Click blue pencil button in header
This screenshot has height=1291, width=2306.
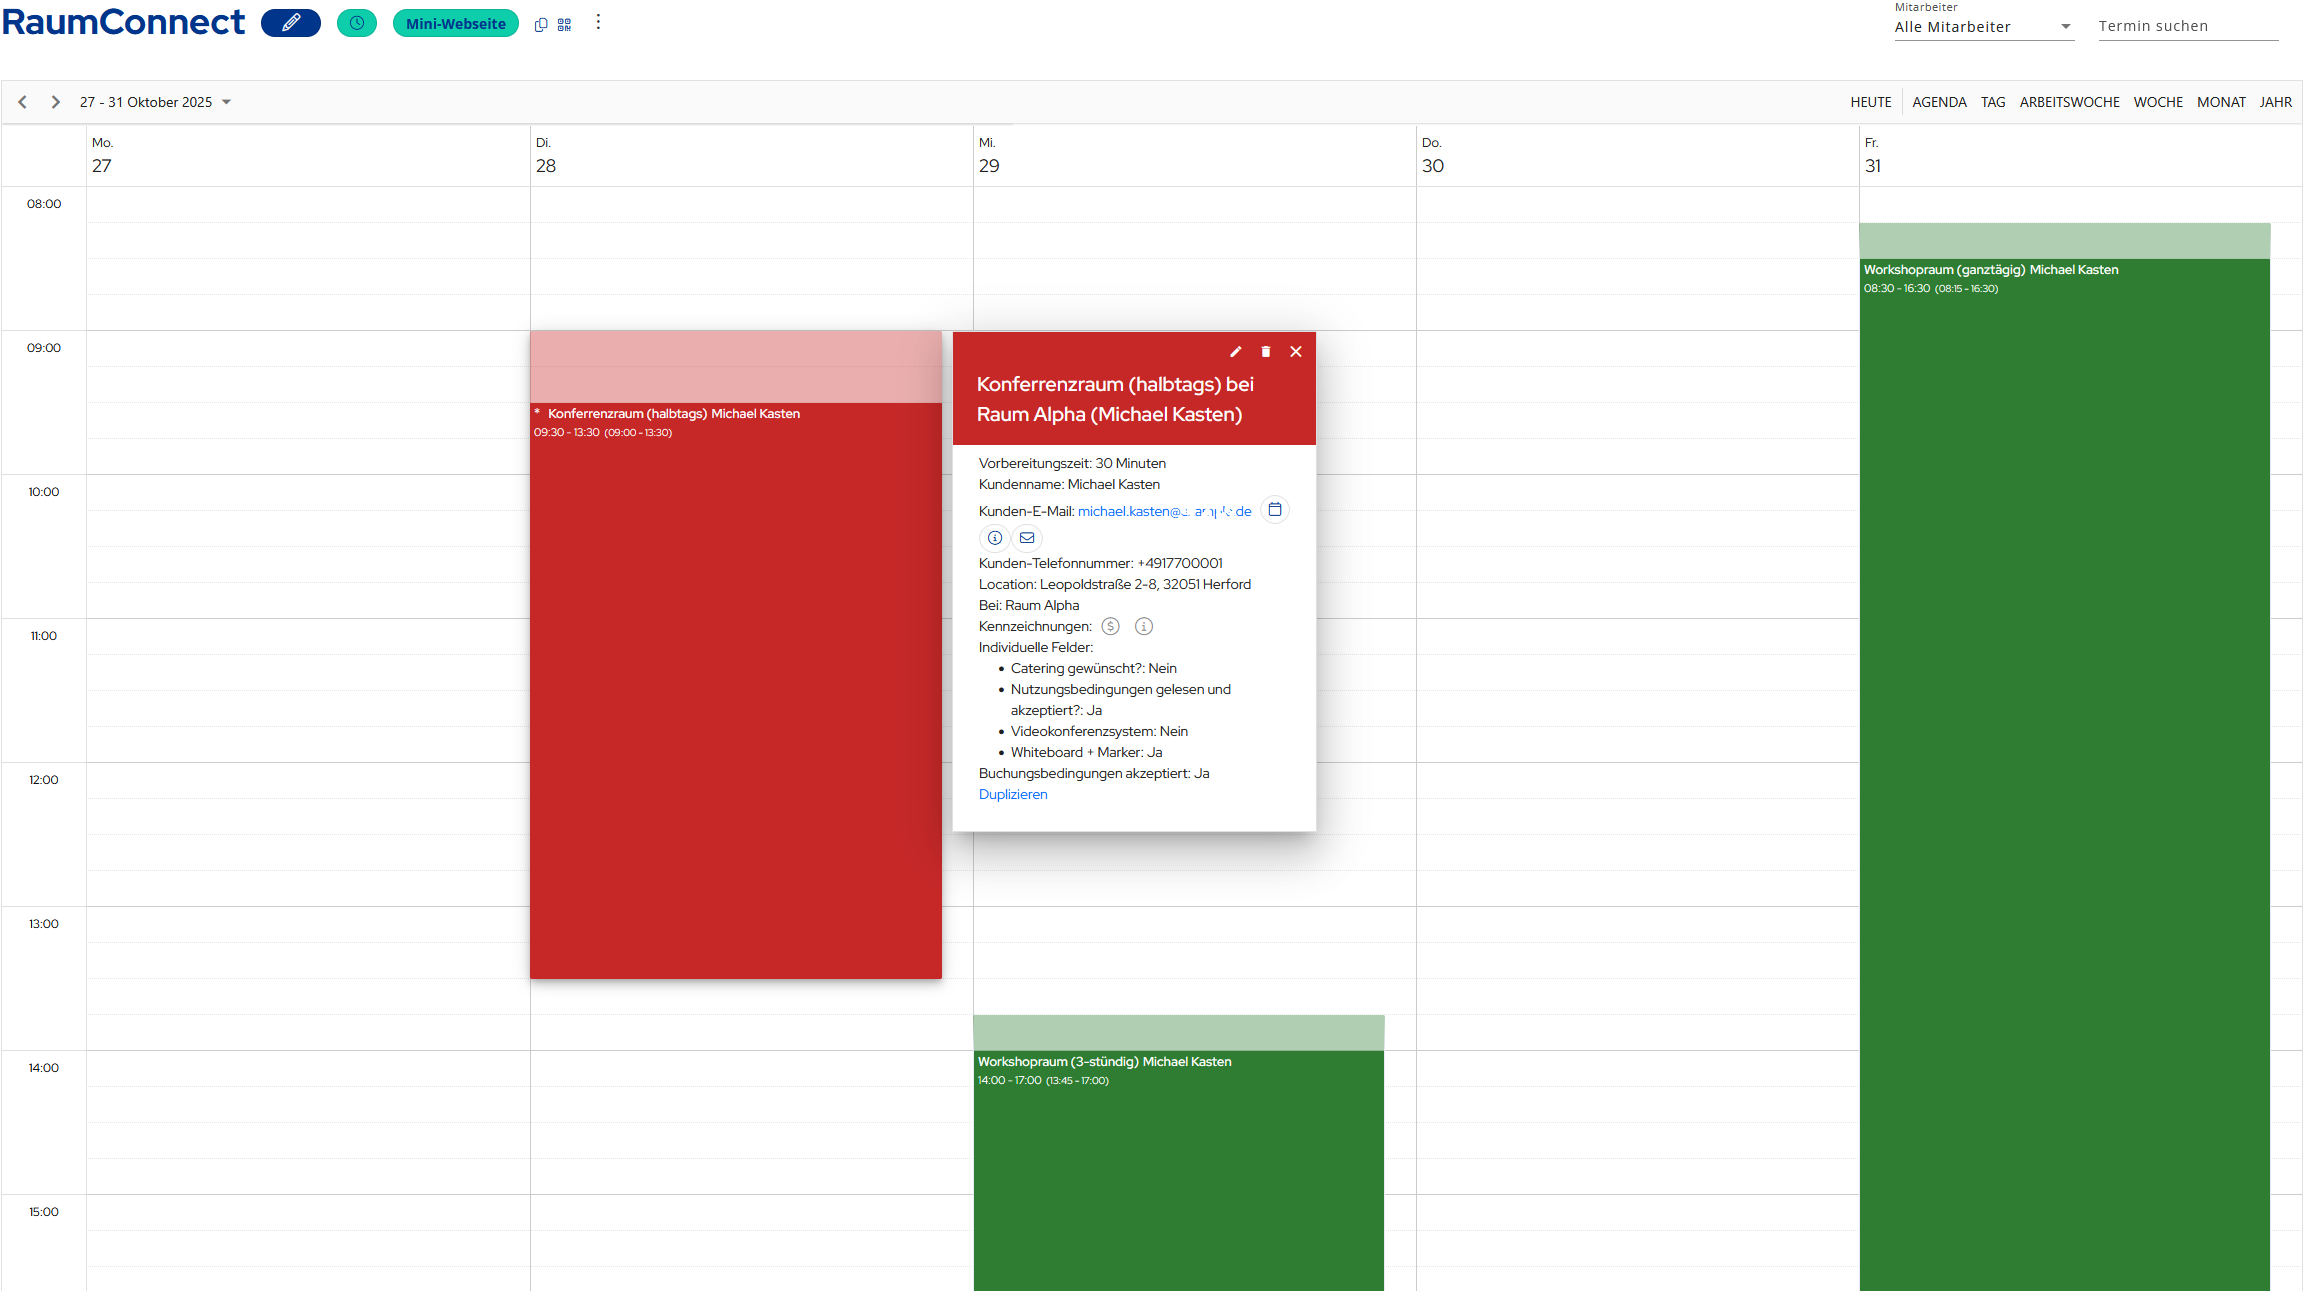[x=291, y=23]
